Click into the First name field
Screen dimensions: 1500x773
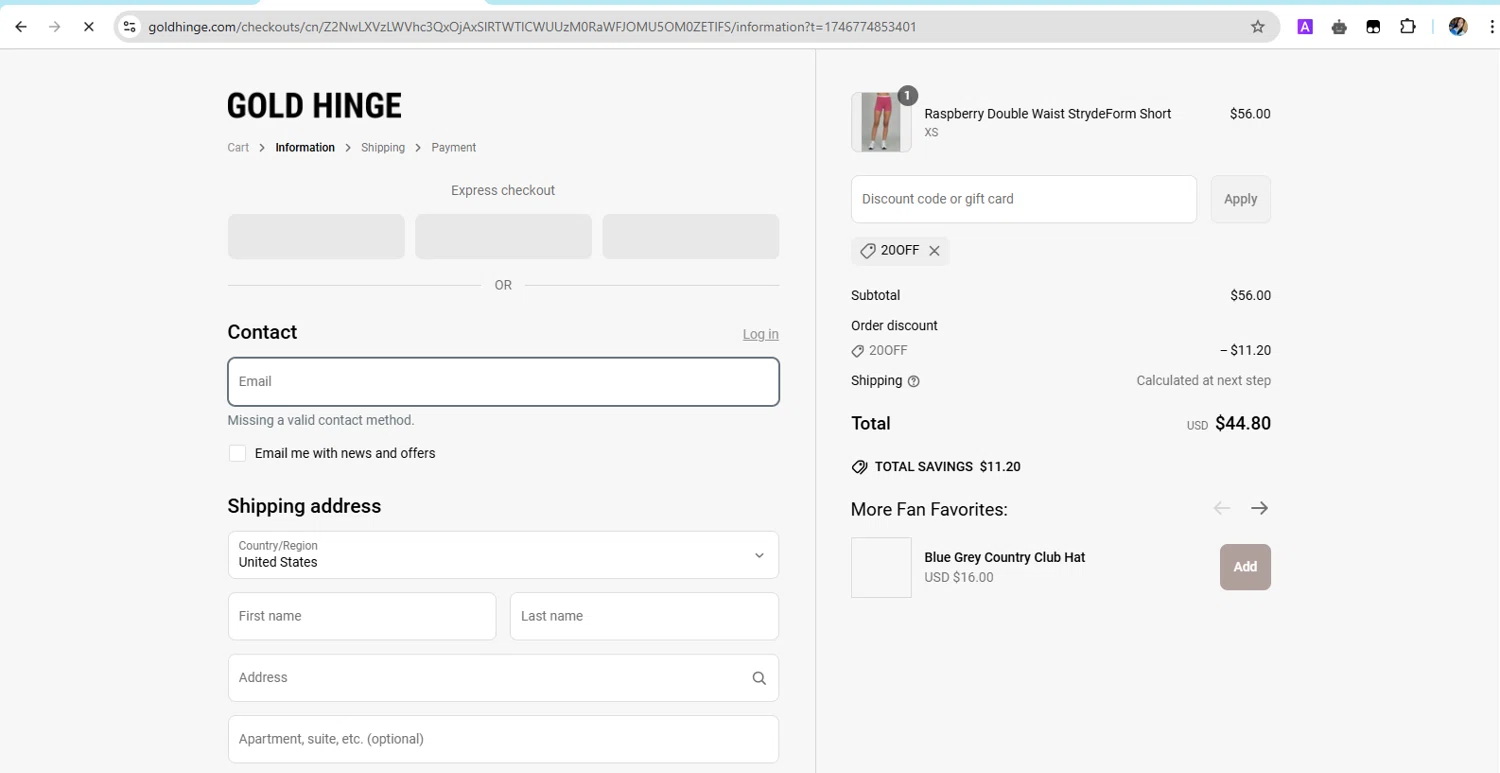[x=362, y=616]
